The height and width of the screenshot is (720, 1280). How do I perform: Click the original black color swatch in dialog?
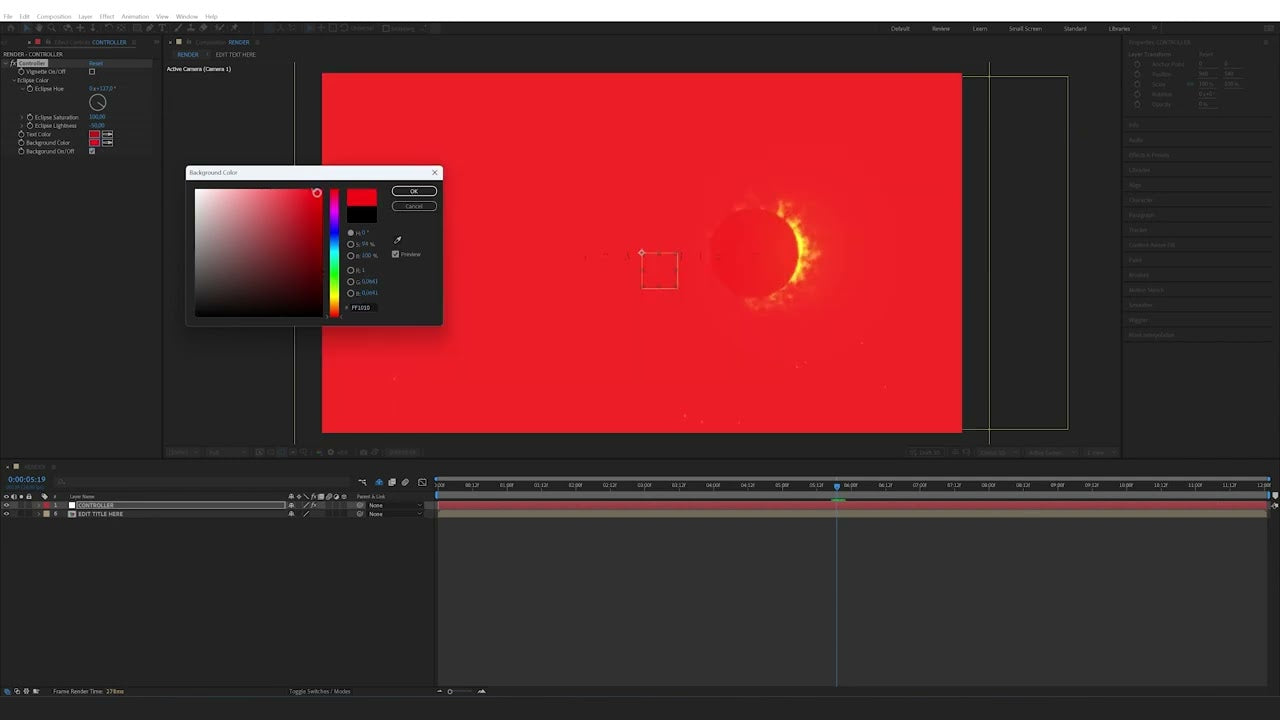tap(362, 215)
